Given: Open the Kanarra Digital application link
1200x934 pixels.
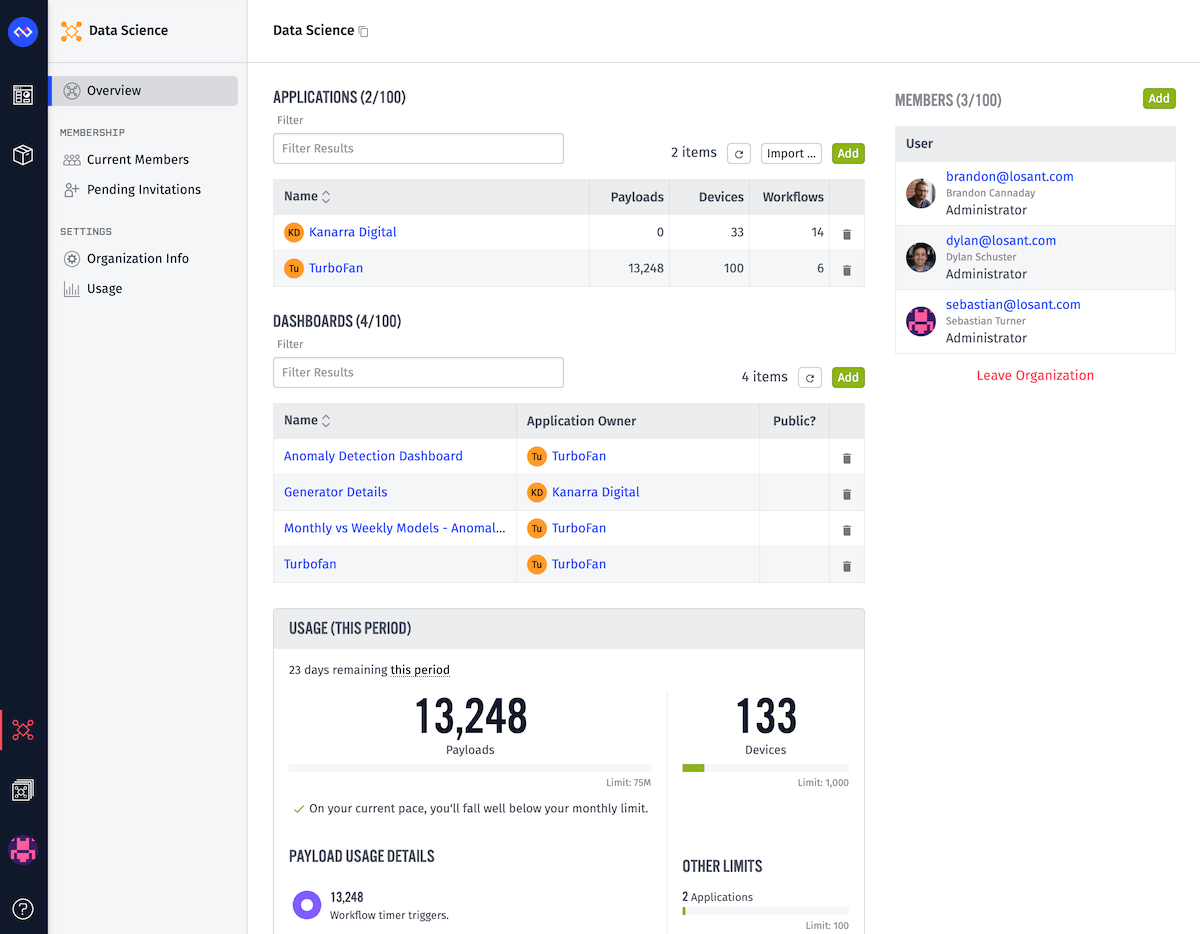Looking at the screenshot, I should tap(353, 232).
